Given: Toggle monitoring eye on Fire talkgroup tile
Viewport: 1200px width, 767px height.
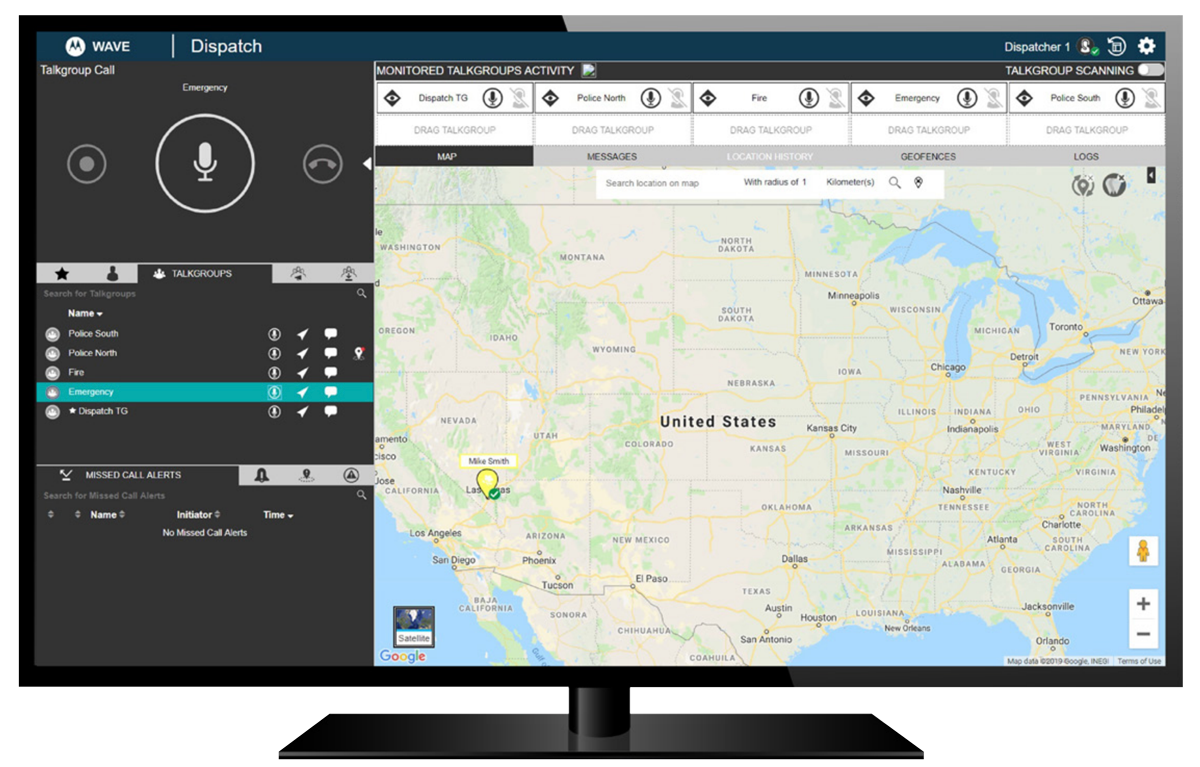Looking at the screenshot, I should point(709,98).
